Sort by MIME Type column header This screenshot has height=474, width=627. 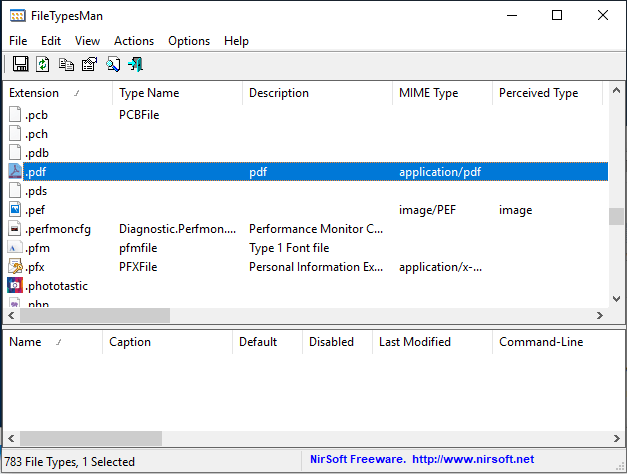[442, 93]
